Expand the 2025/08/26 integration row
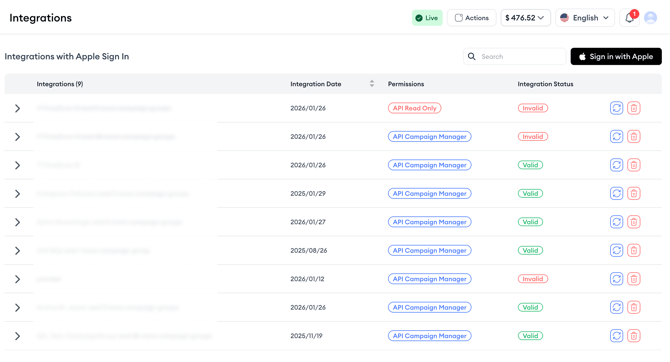Image resolution: width=670 pixels, height=362 pixels. click(18, 250)
